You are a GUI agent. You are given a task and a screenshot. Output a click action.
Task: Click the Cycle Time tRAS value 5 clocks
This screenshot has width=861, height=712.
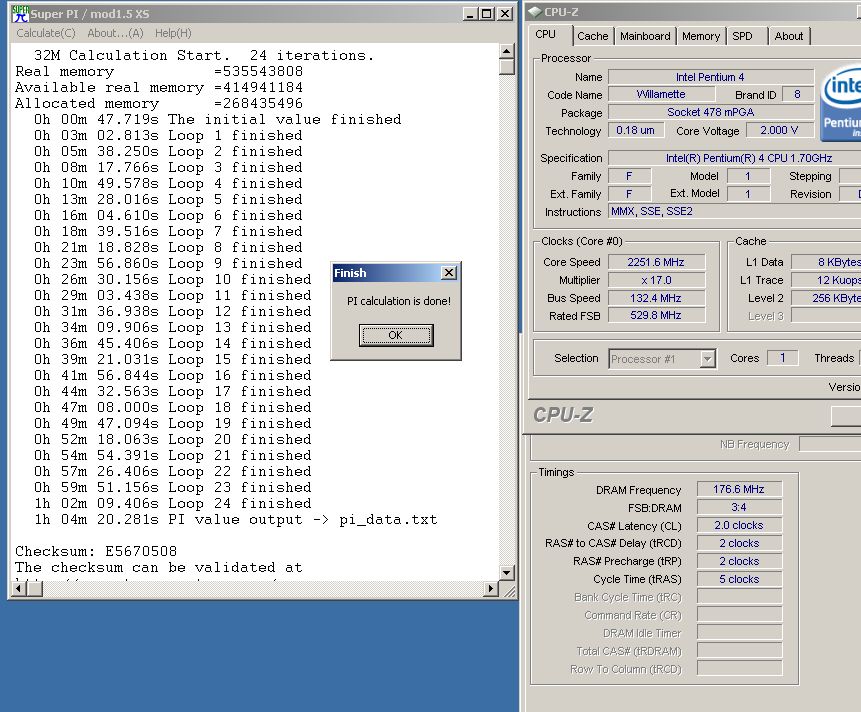[x=739, y=579]
